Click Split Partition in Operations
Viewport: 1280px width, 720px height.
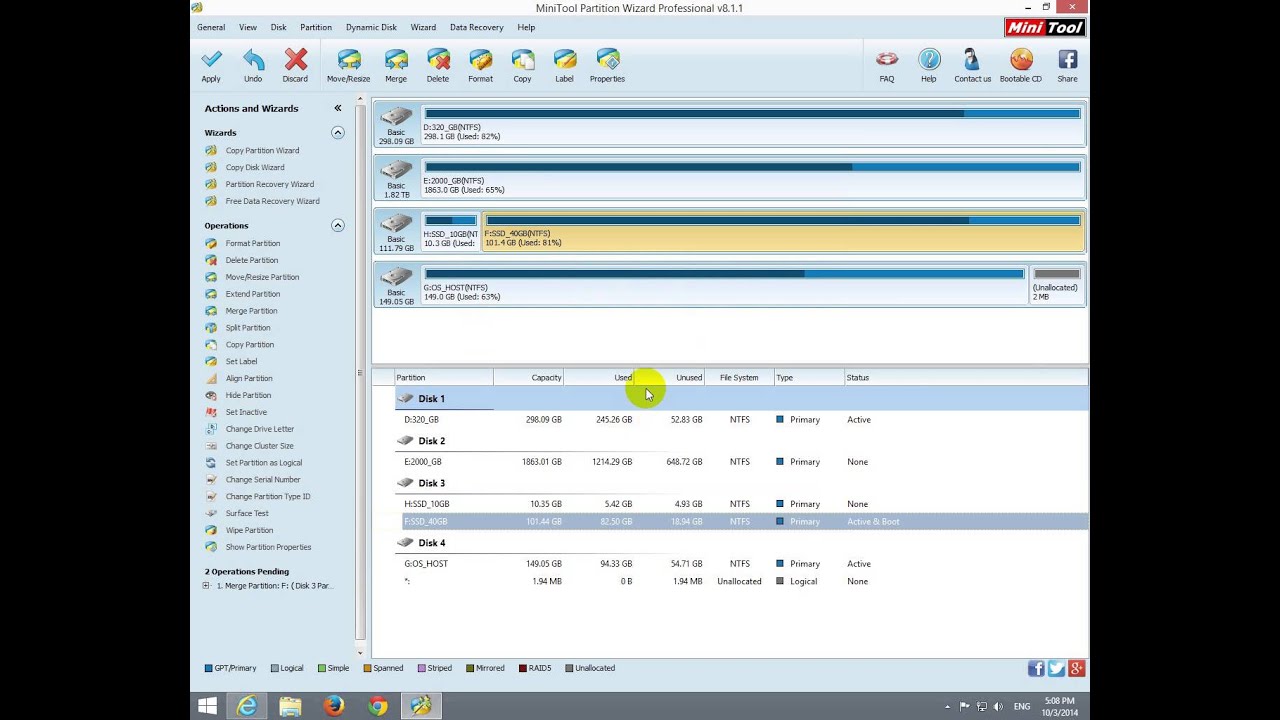coord(247,328)
